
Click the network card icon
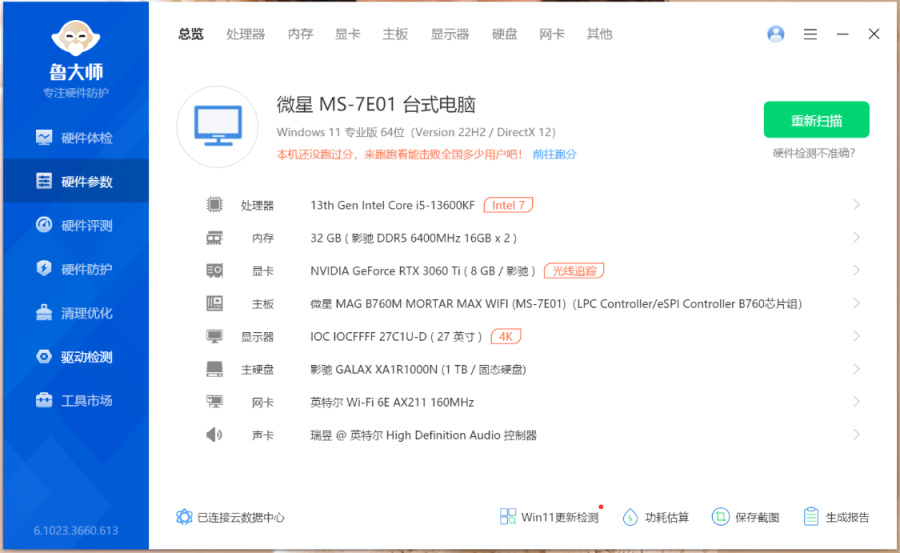(x=214, y=401)
